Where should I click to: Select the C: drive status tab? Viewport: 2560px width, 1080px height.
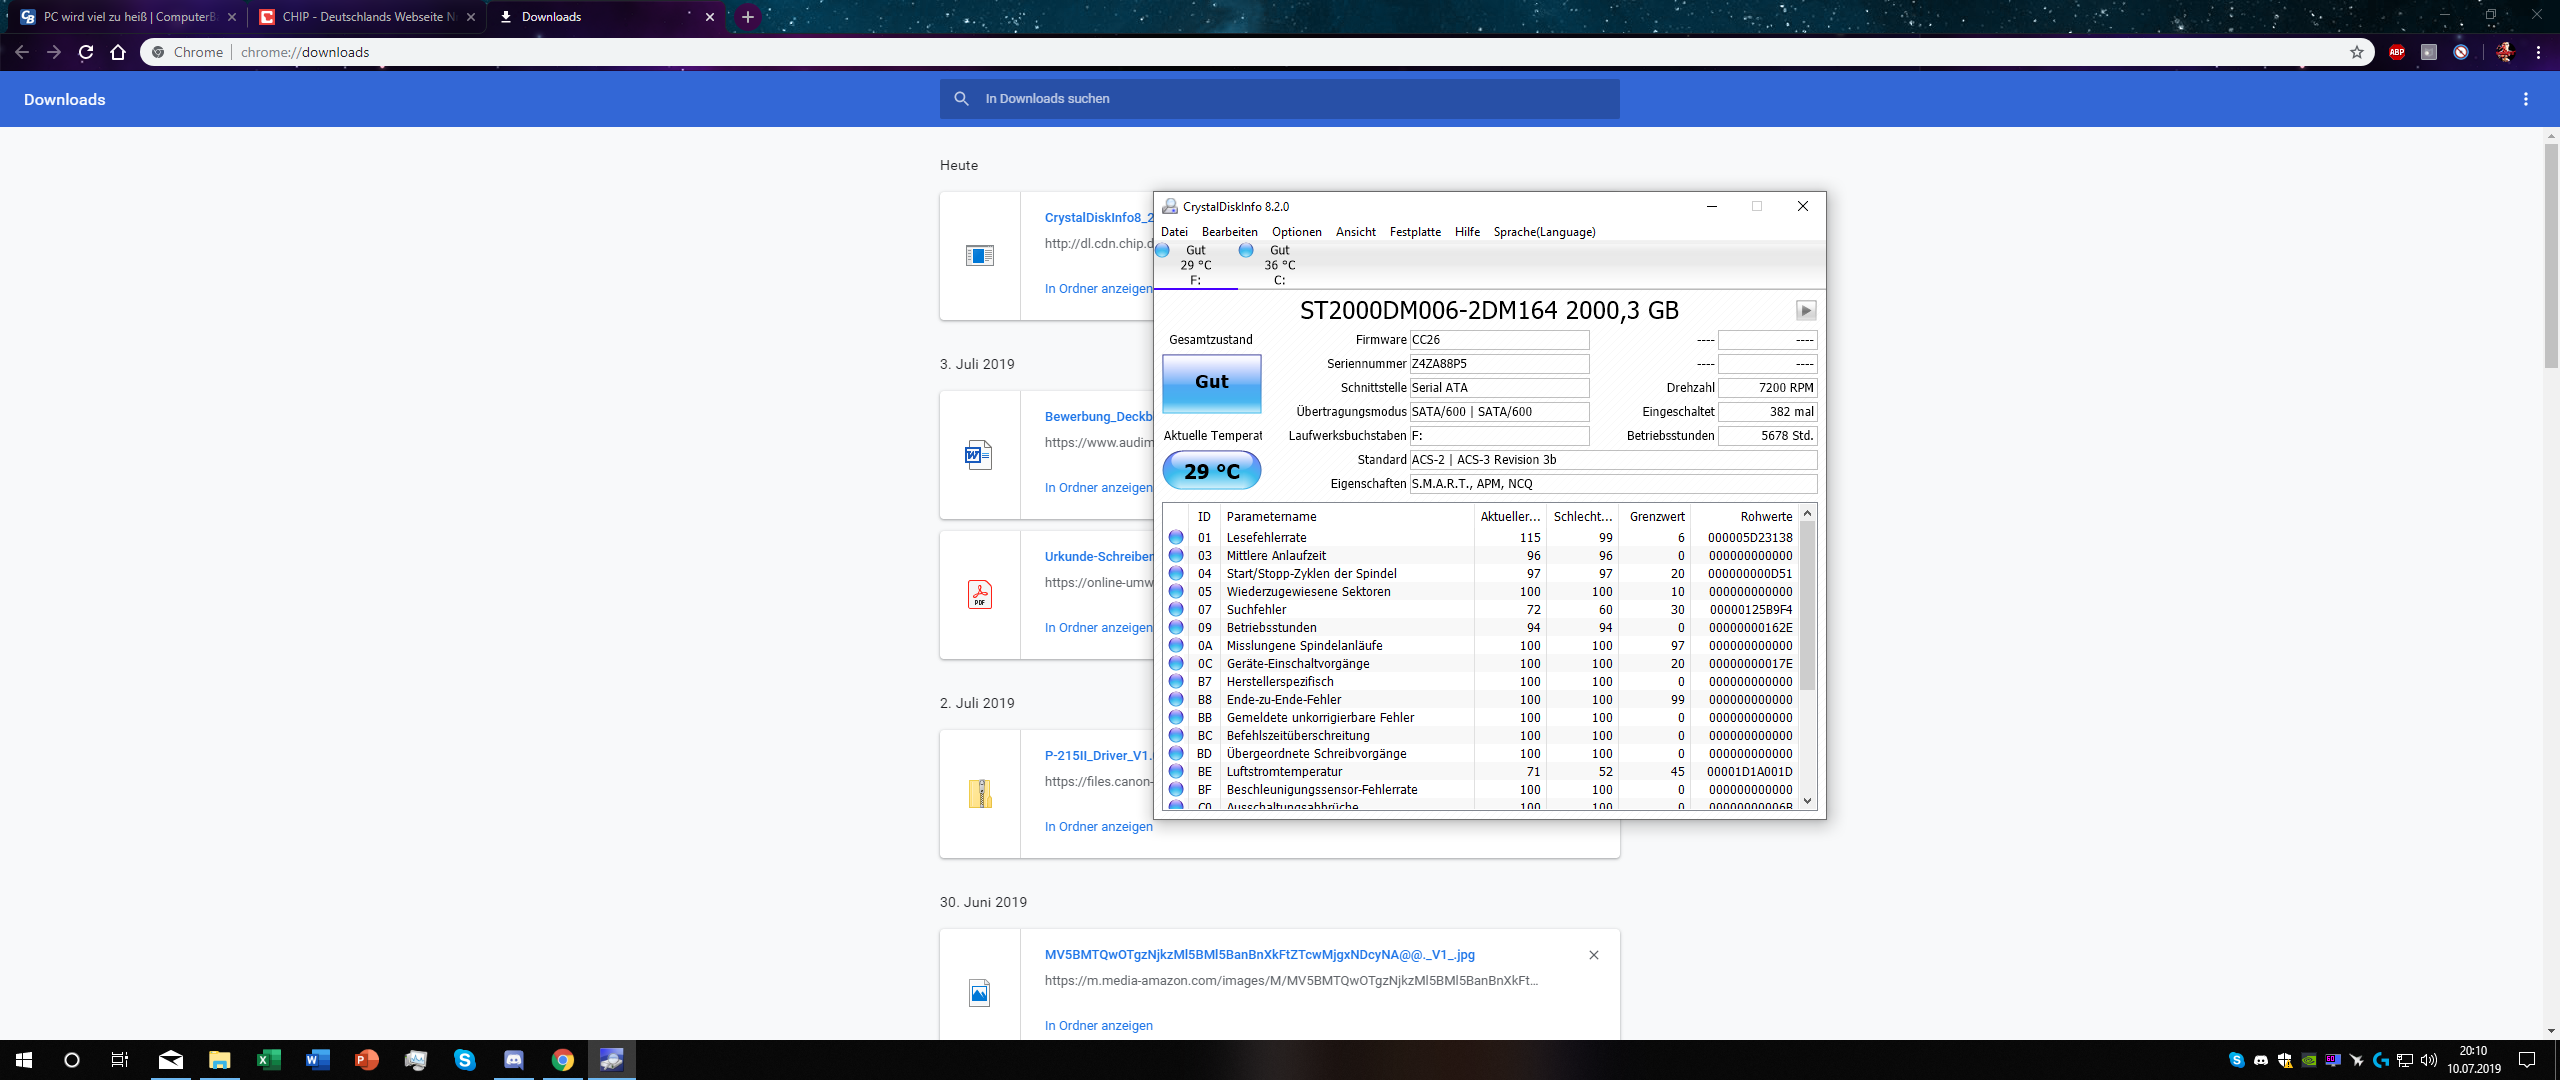tap(1277, 265)
